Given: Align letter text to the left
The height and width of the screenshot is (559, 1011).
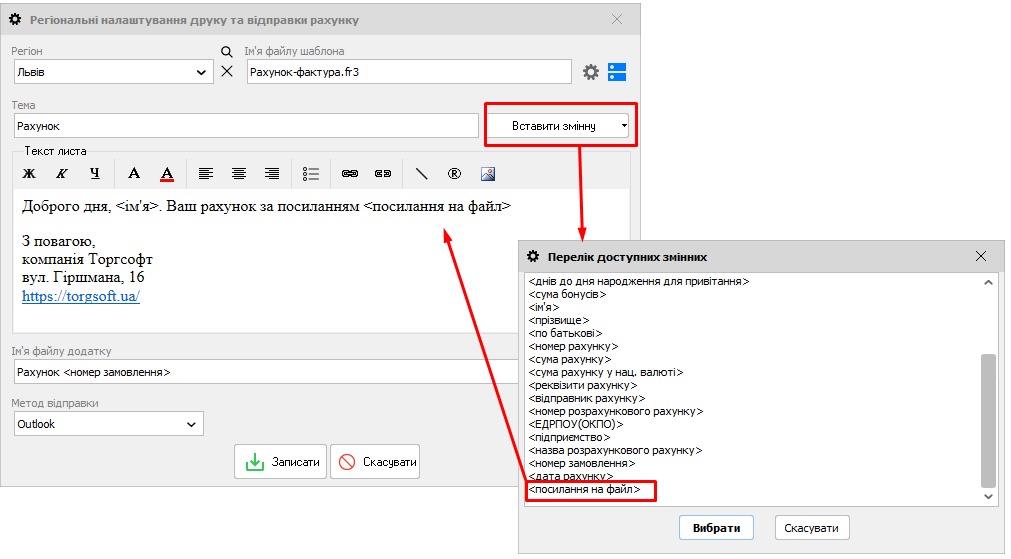Looking at the screenshot, I should point(206,174).
